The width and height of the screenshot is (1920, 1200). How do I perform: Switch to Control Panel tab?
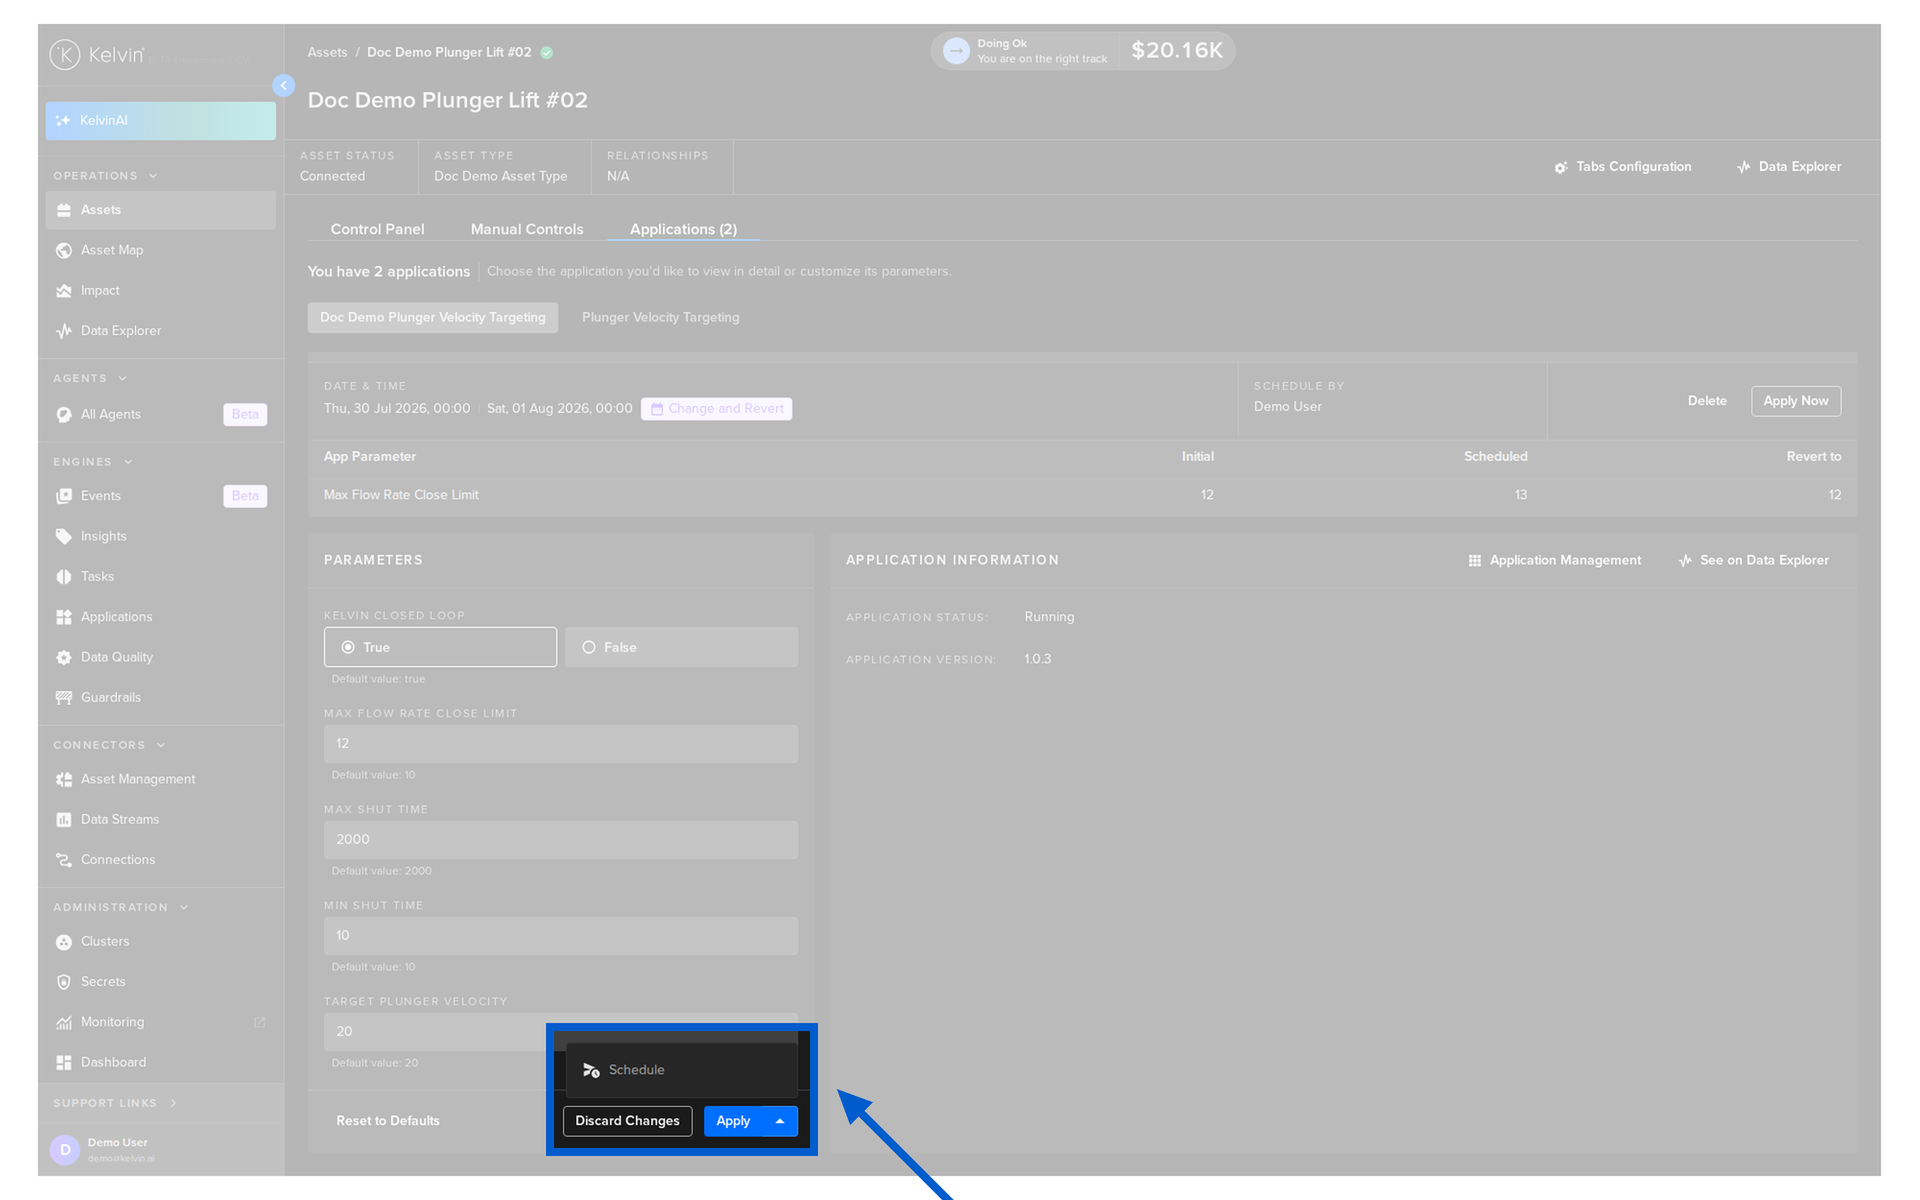(x=377, y=229)
